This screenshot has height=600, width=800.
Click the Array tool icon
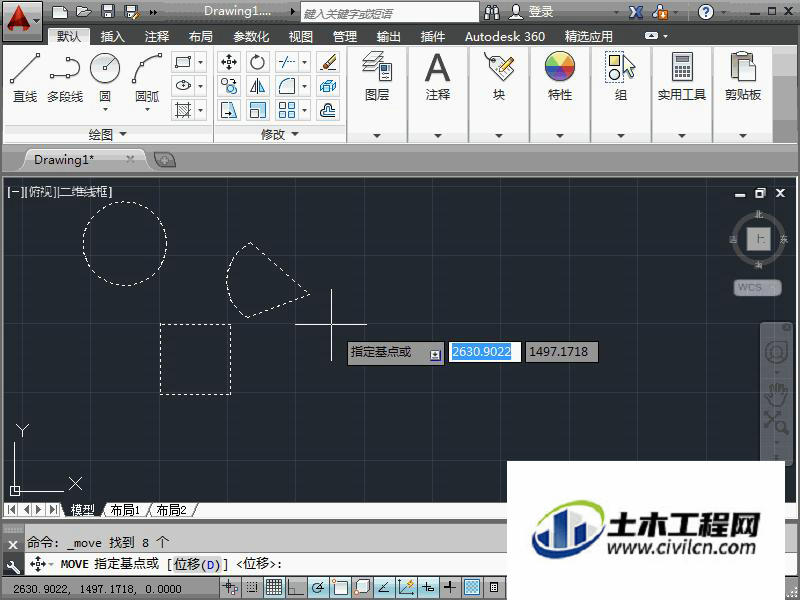(x=287, y=110)
